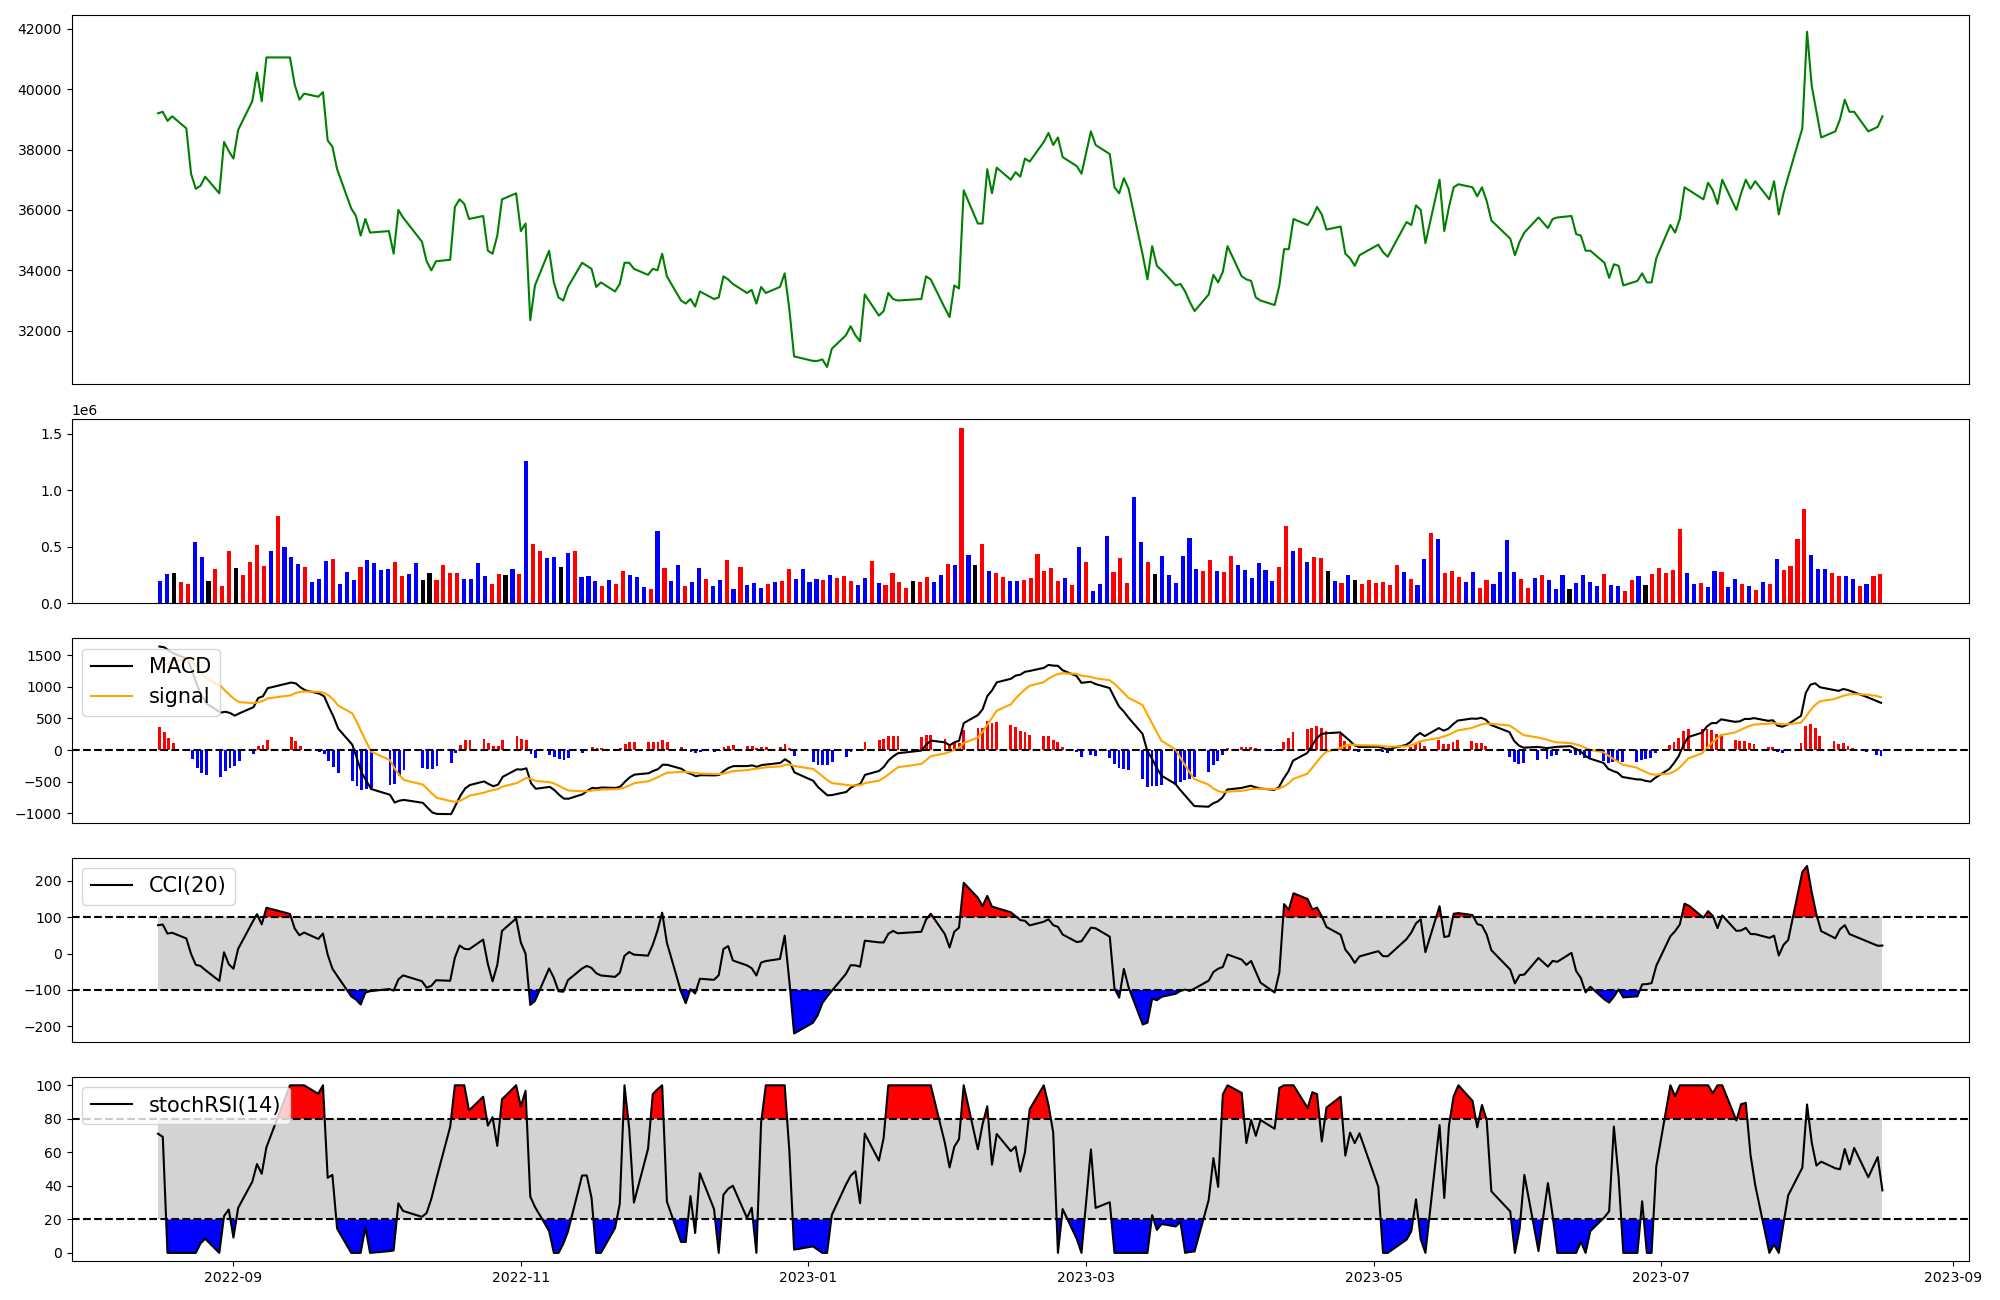Image resolution: width=2000 pixels, height=1300 pixels.
Task: Click the 2023-09 x-axis date label
Action: coord(1953,1277)
